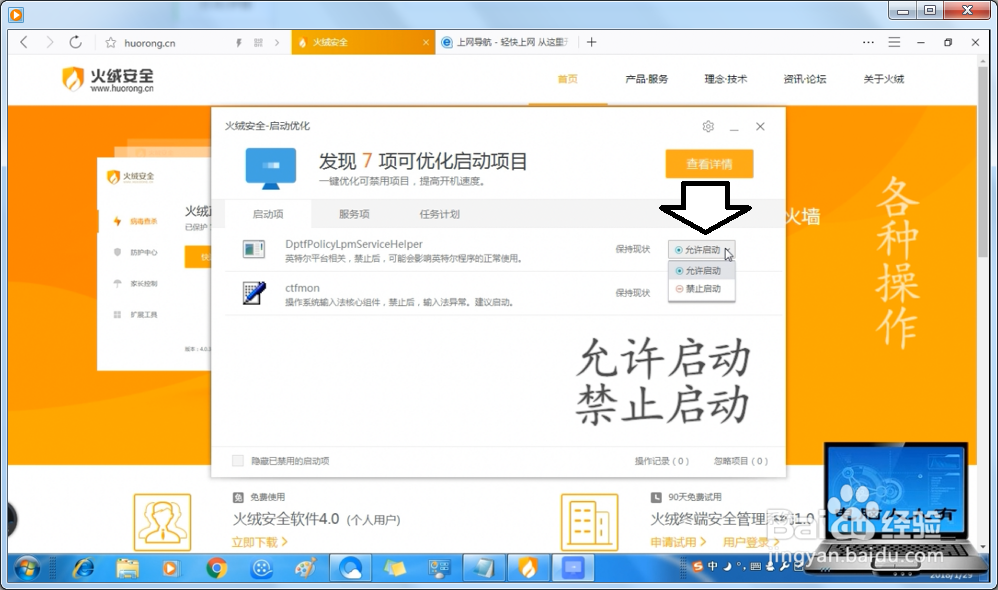Tick the 隐藏已禁用的启动项 checkbox
Screen dimensions: 998x590
[237, 461]
